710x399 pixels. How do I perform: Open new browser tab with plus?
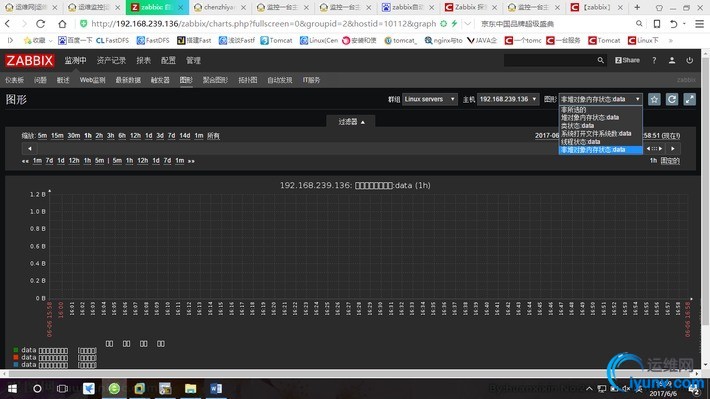(637, 7)
